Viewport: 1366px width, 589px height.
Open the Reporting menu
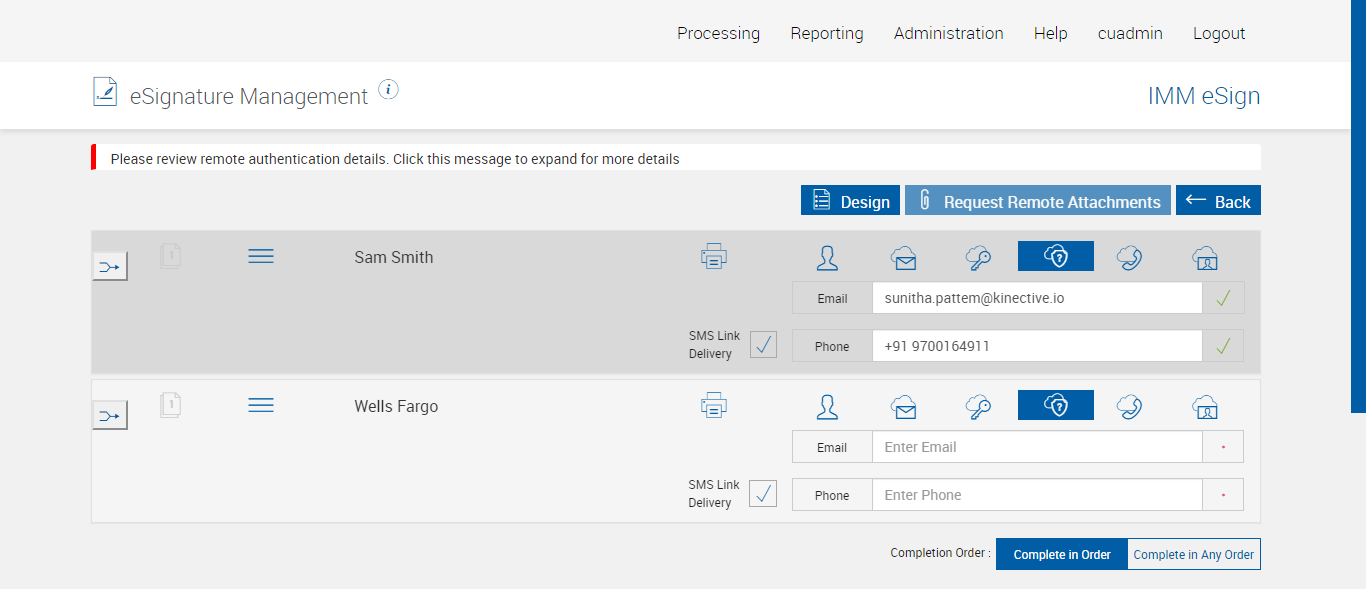pyautogui.click(x=826, y=33)
